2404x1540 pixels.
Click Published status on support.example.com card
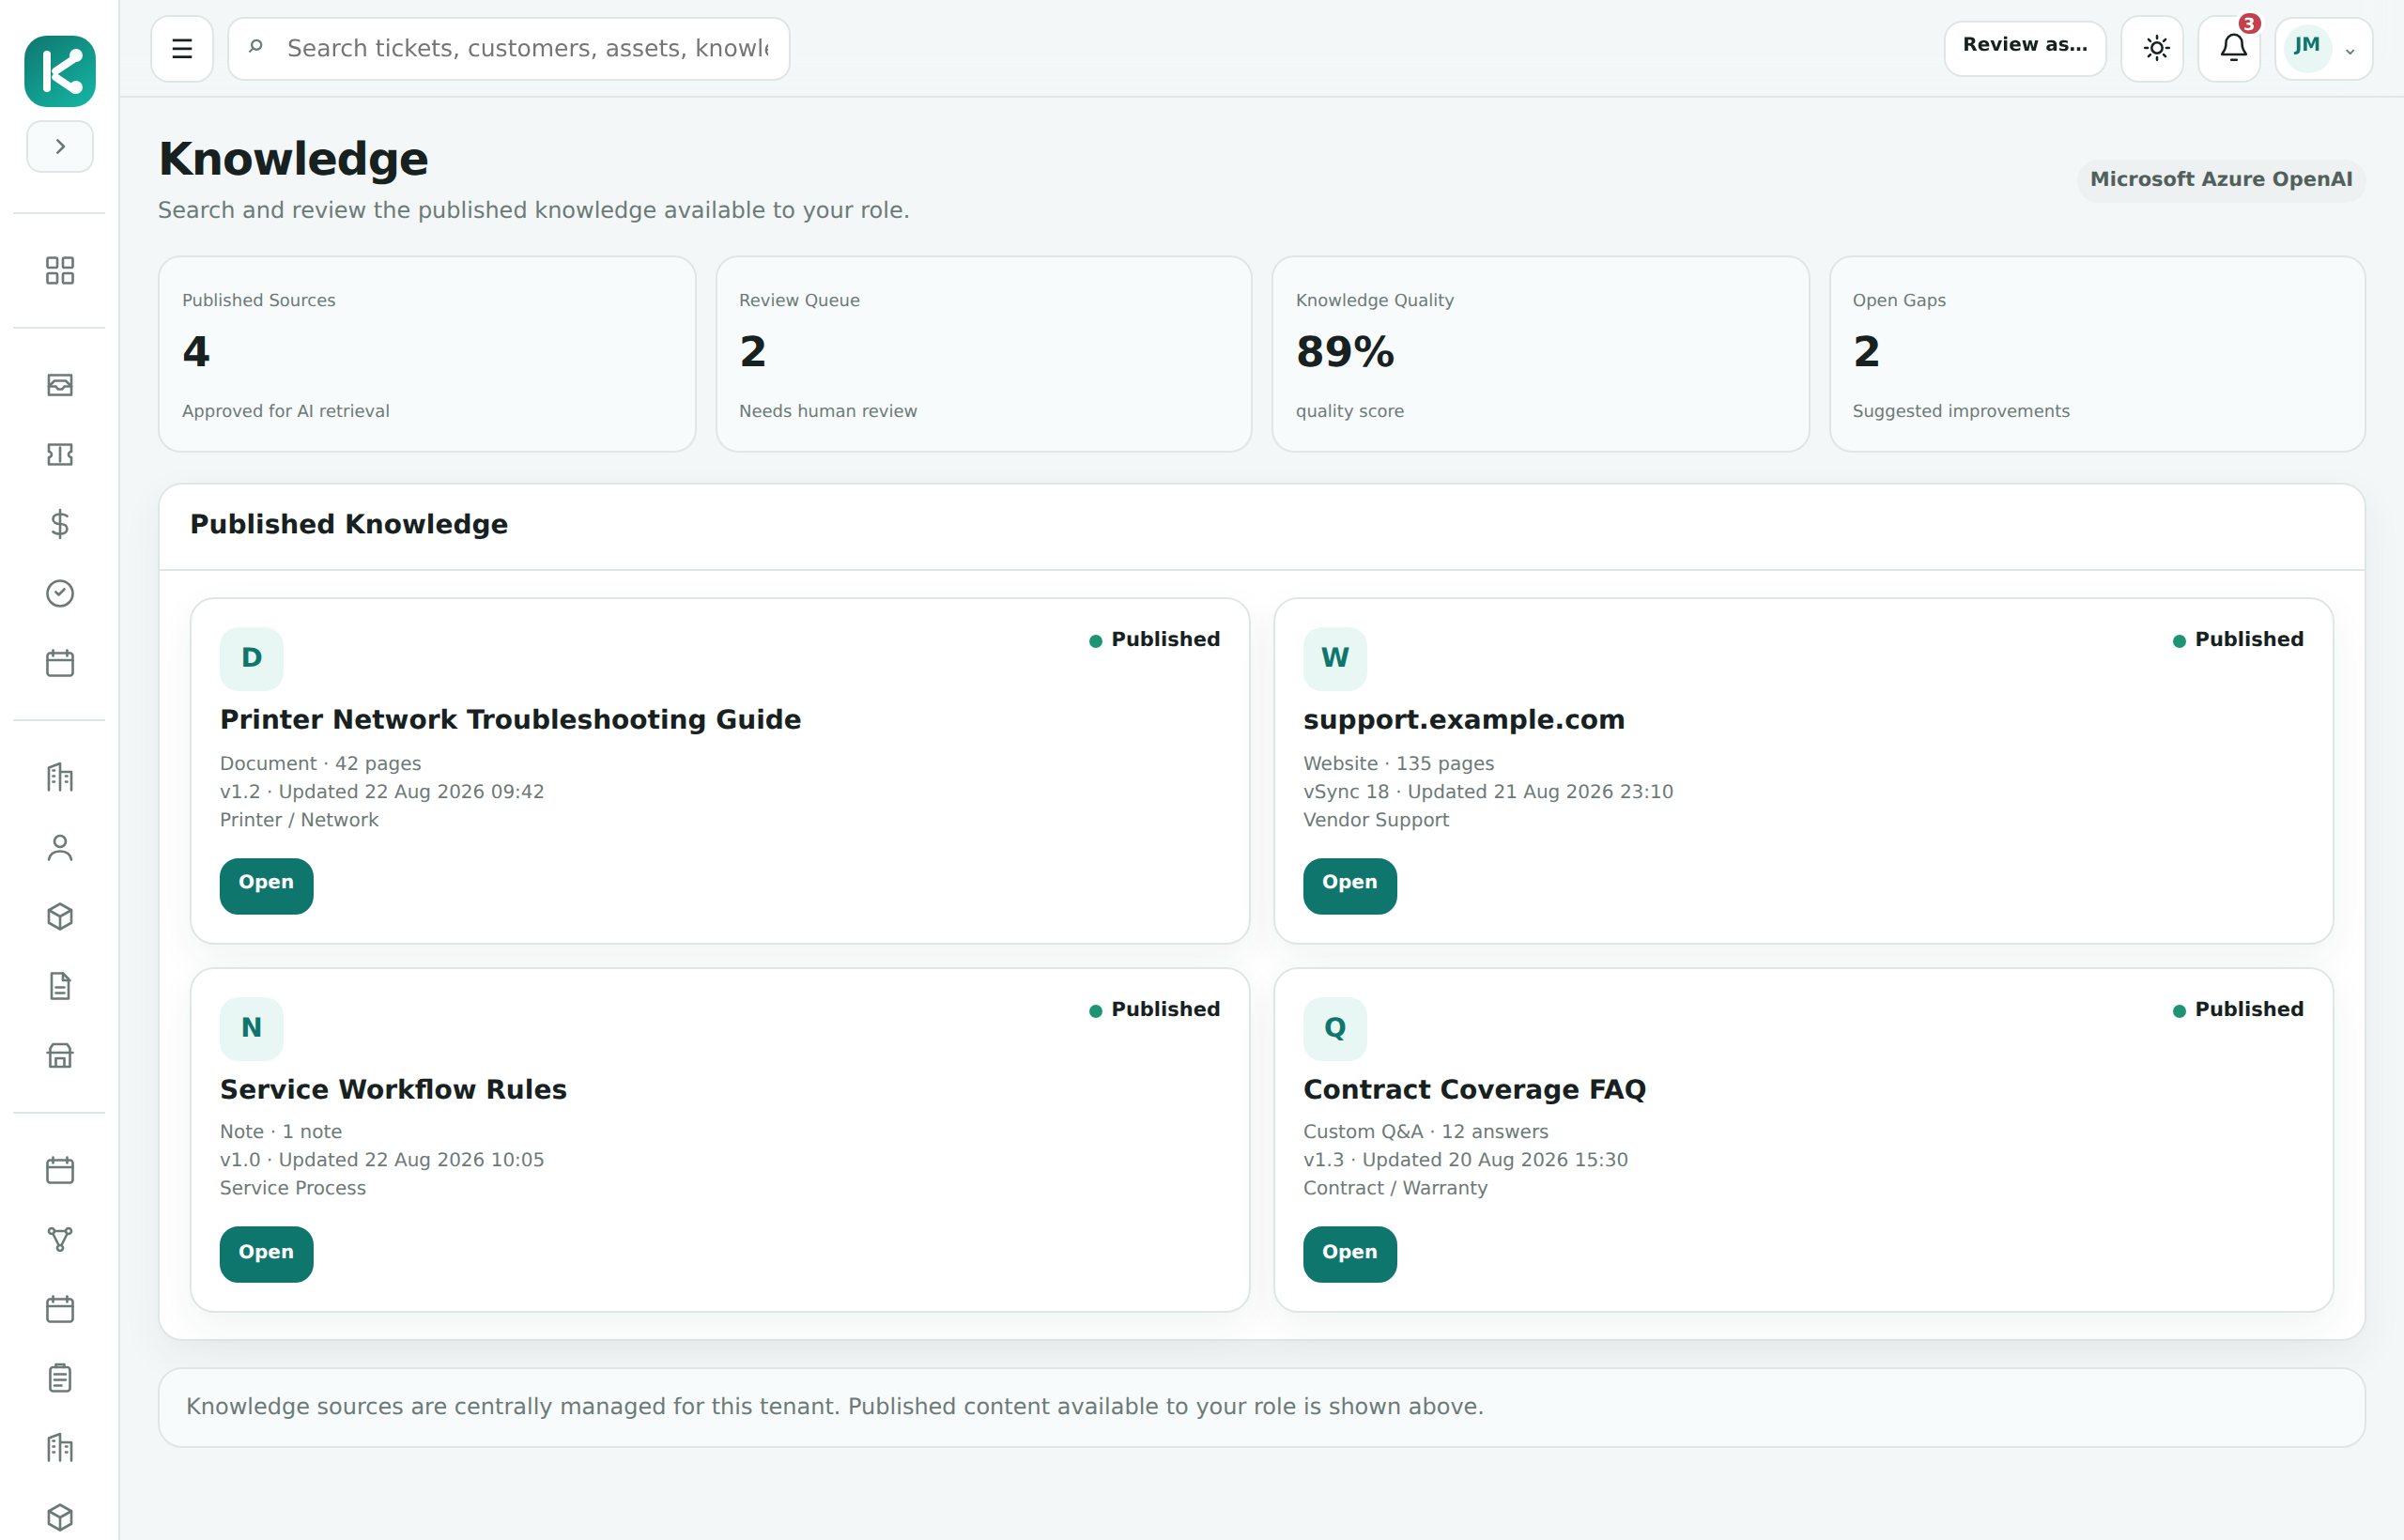pyautogui.click(x=2238, y=640)
